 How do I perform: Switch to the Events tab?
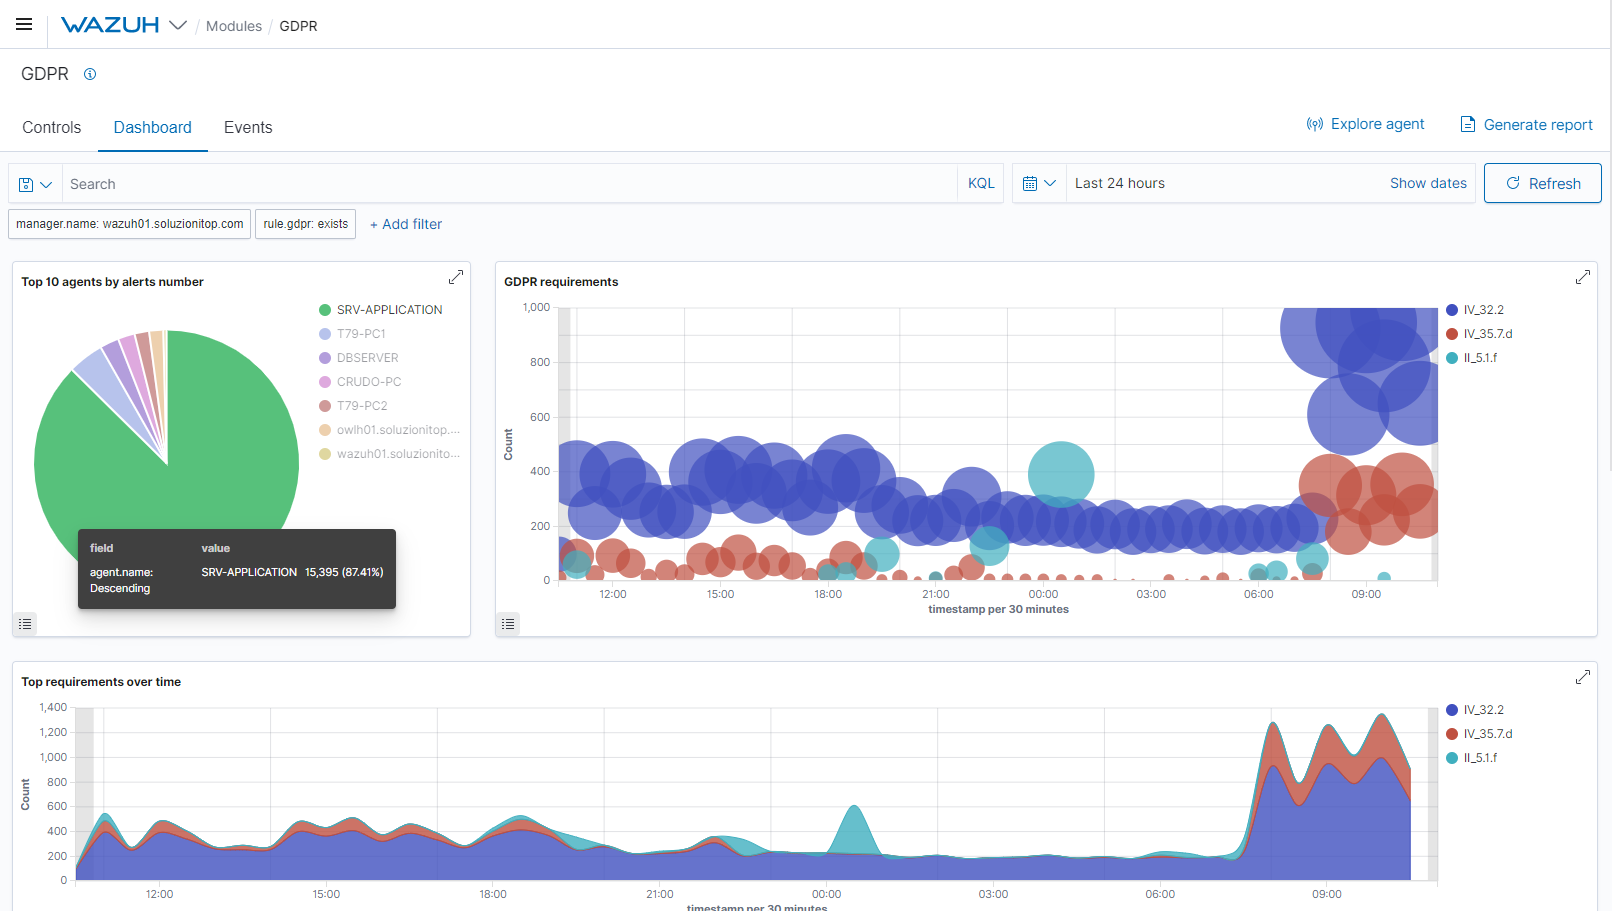[248, 127]
